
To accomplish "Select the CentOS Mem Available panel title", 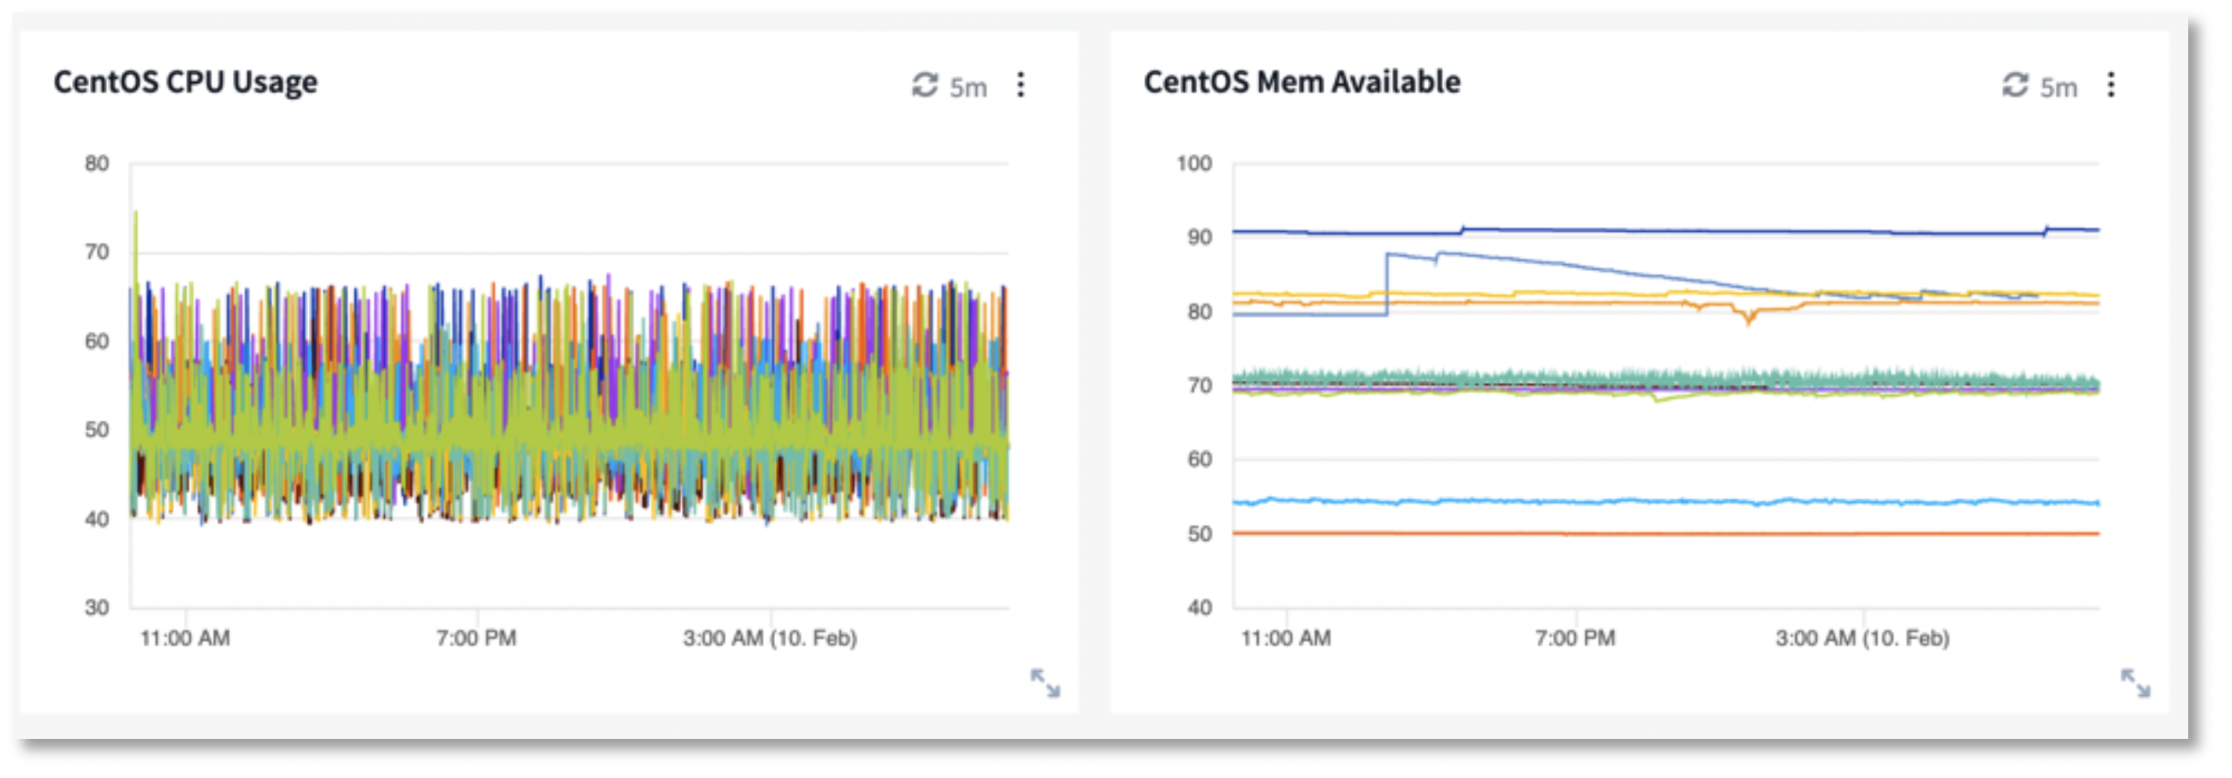I will coord(1301,82).
